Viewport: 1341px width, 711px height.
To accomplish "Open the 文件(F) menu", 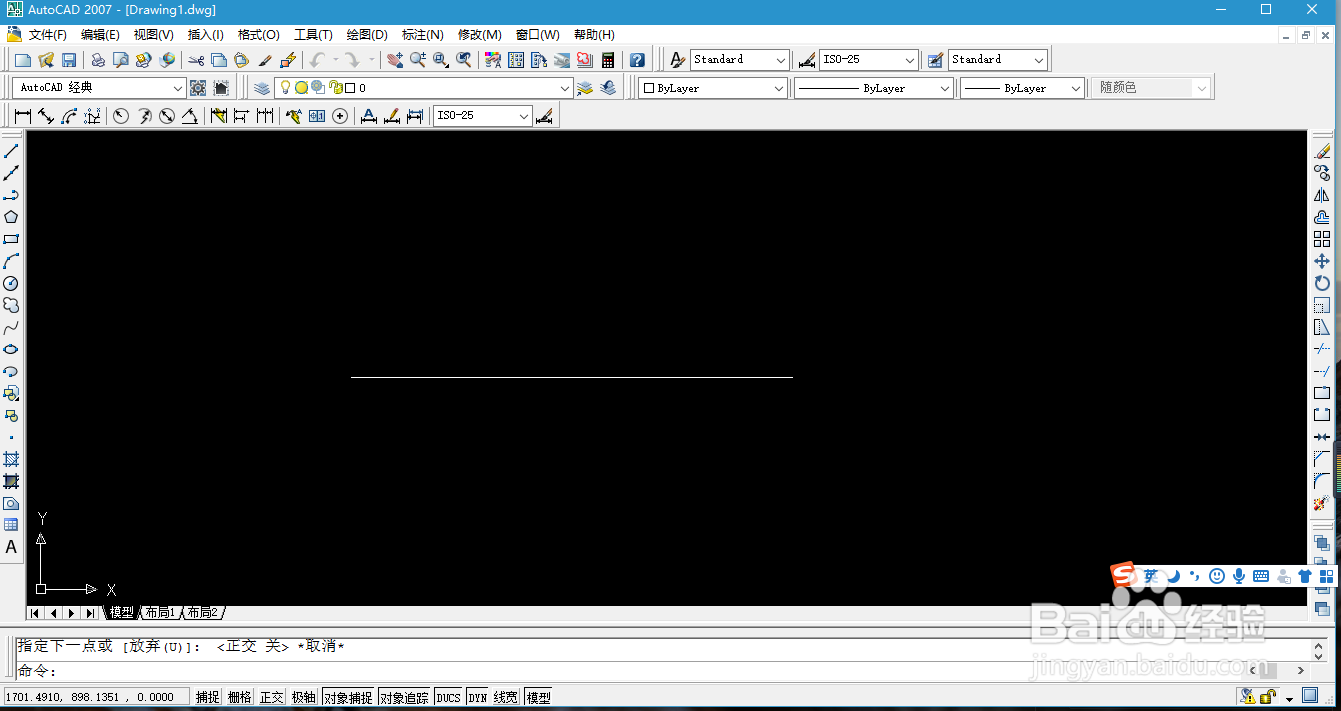I will click(x=48, y=35).
